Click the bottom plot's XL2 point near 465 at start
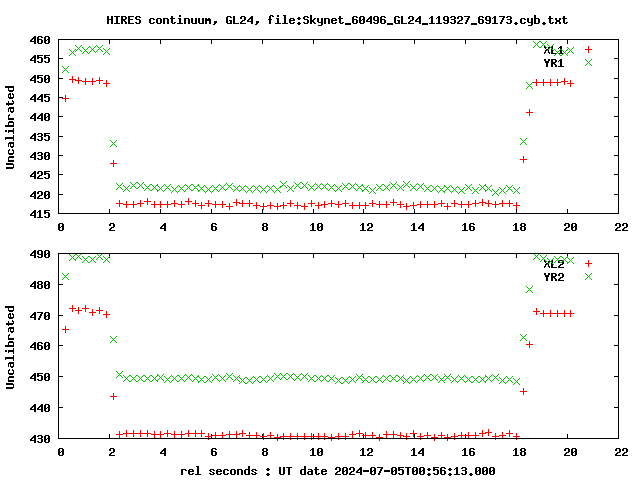The height and width of the screenshot is (480, 640). tap(65, 329)
